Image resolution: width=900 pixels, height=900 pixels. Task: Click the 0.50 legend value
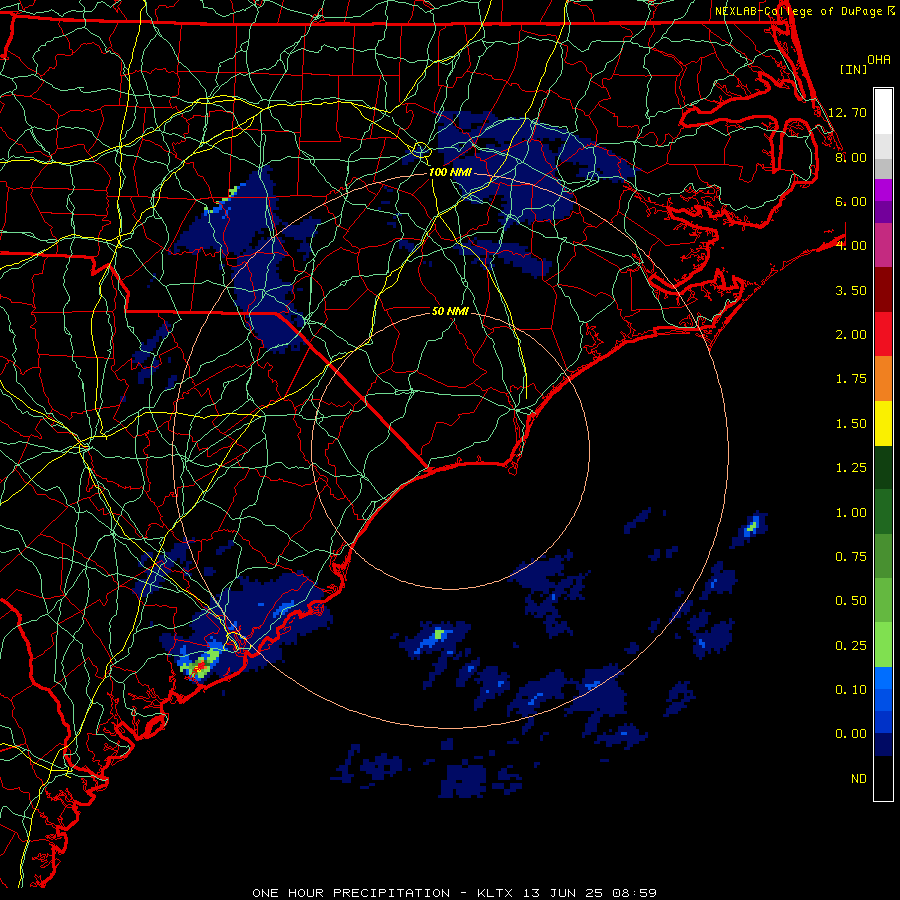(x=851, y=601)
